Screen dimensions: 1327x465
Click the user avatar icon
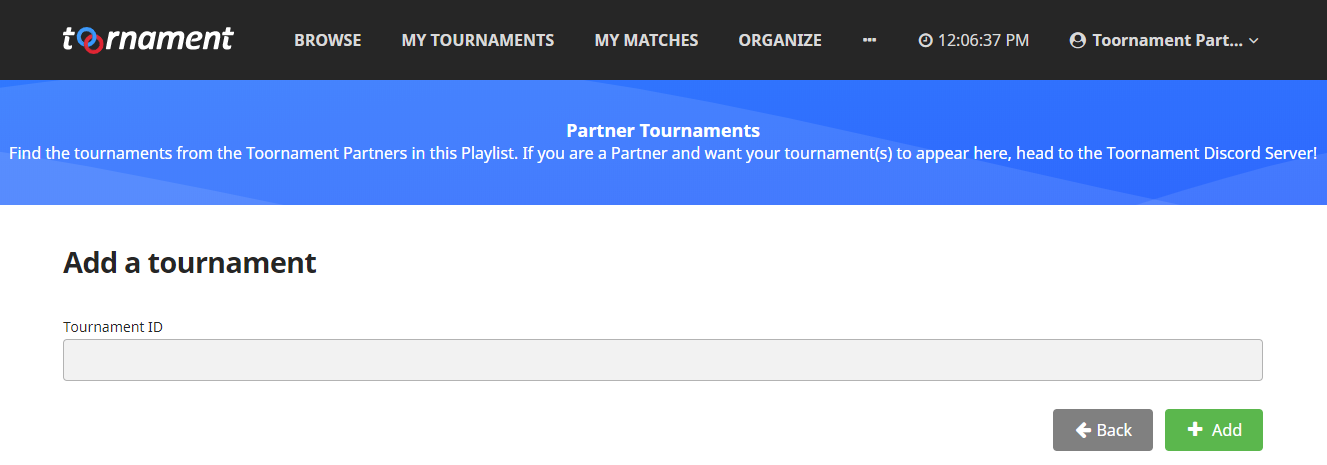coord(1077,40)
